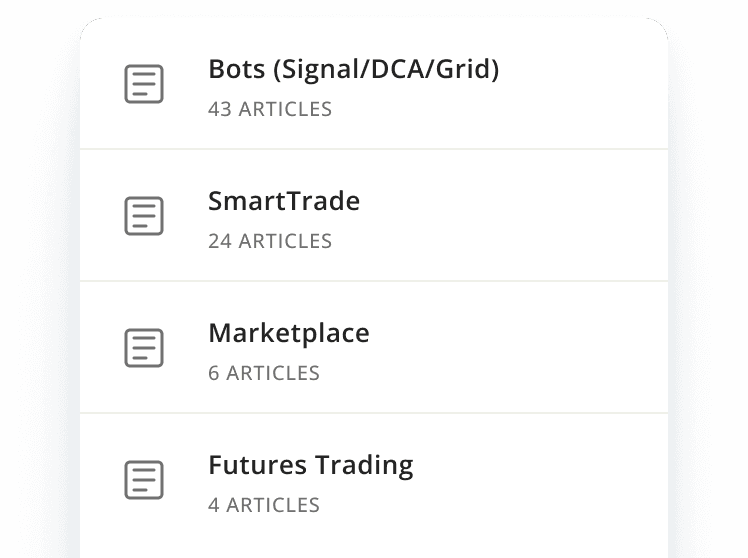Click the word Marketplace in the third row
748x558 pixels.
click(x=289, y=333)
